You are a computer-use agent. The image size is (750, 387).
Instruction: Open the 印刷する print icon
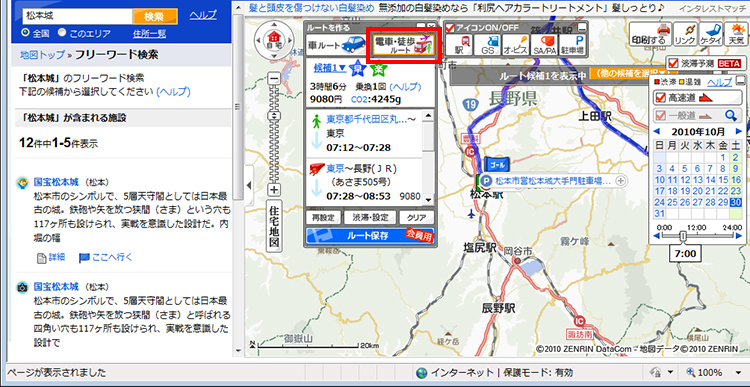point(648,35)
